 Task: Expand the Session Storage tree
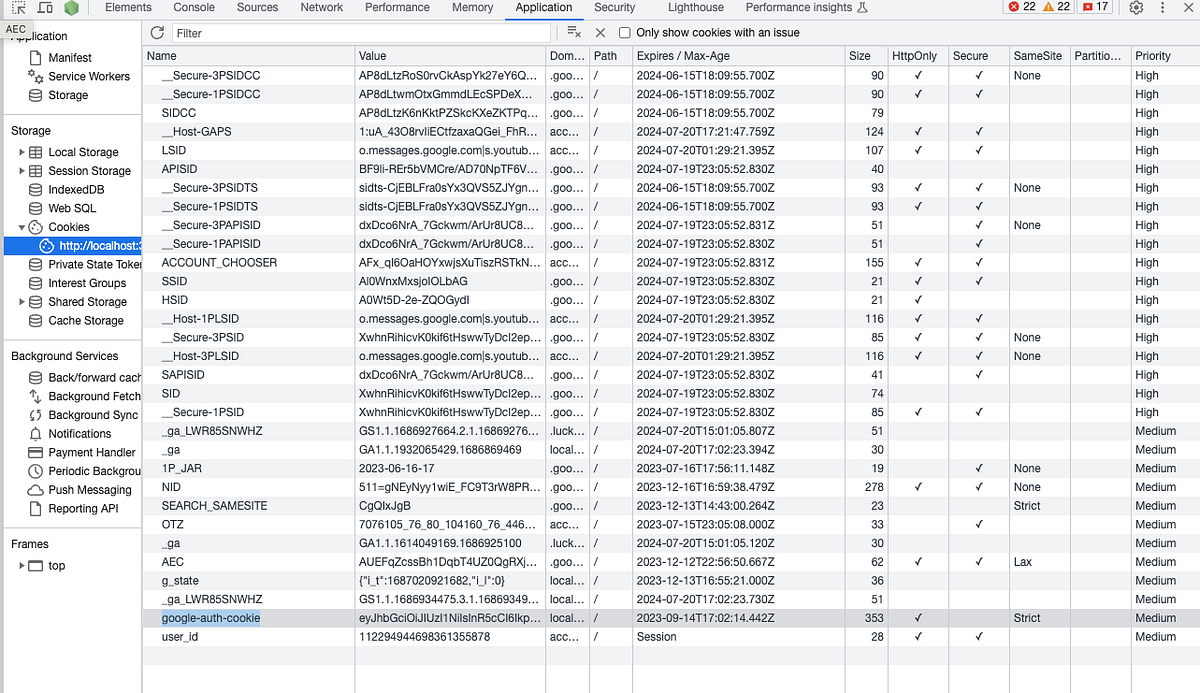pyautogui.click(x=22, y=171)
